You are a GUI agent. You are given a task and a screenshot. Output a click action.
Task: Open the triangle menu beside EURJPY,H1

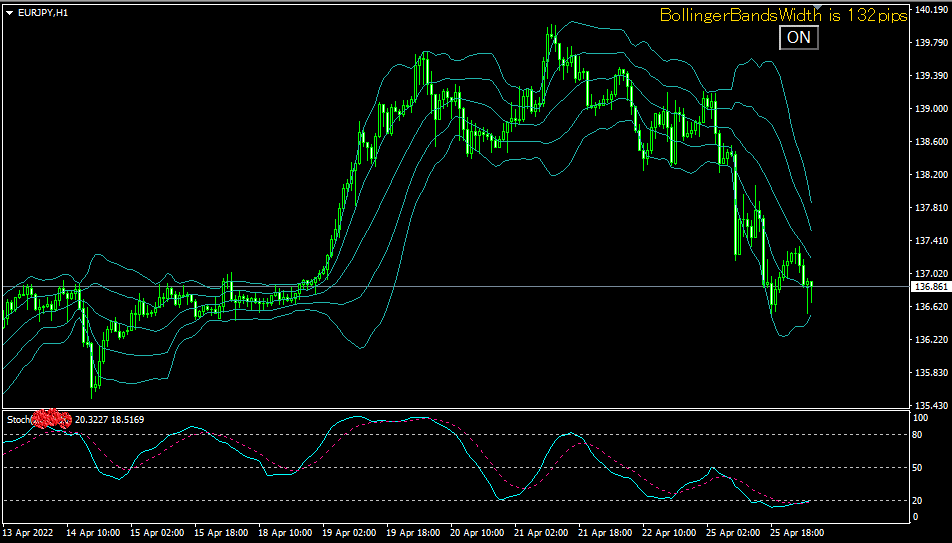(x=9, y=13)
